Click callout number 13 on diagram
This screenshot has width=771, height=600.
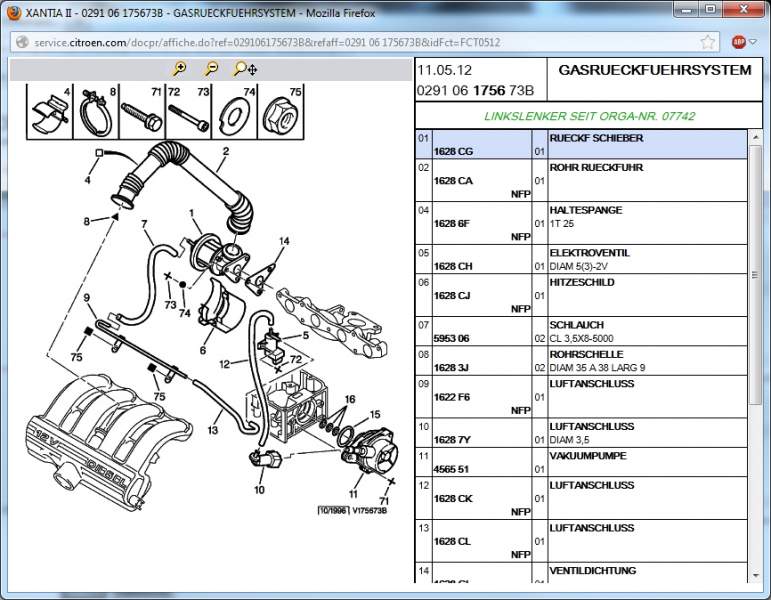tap(212, 430)
